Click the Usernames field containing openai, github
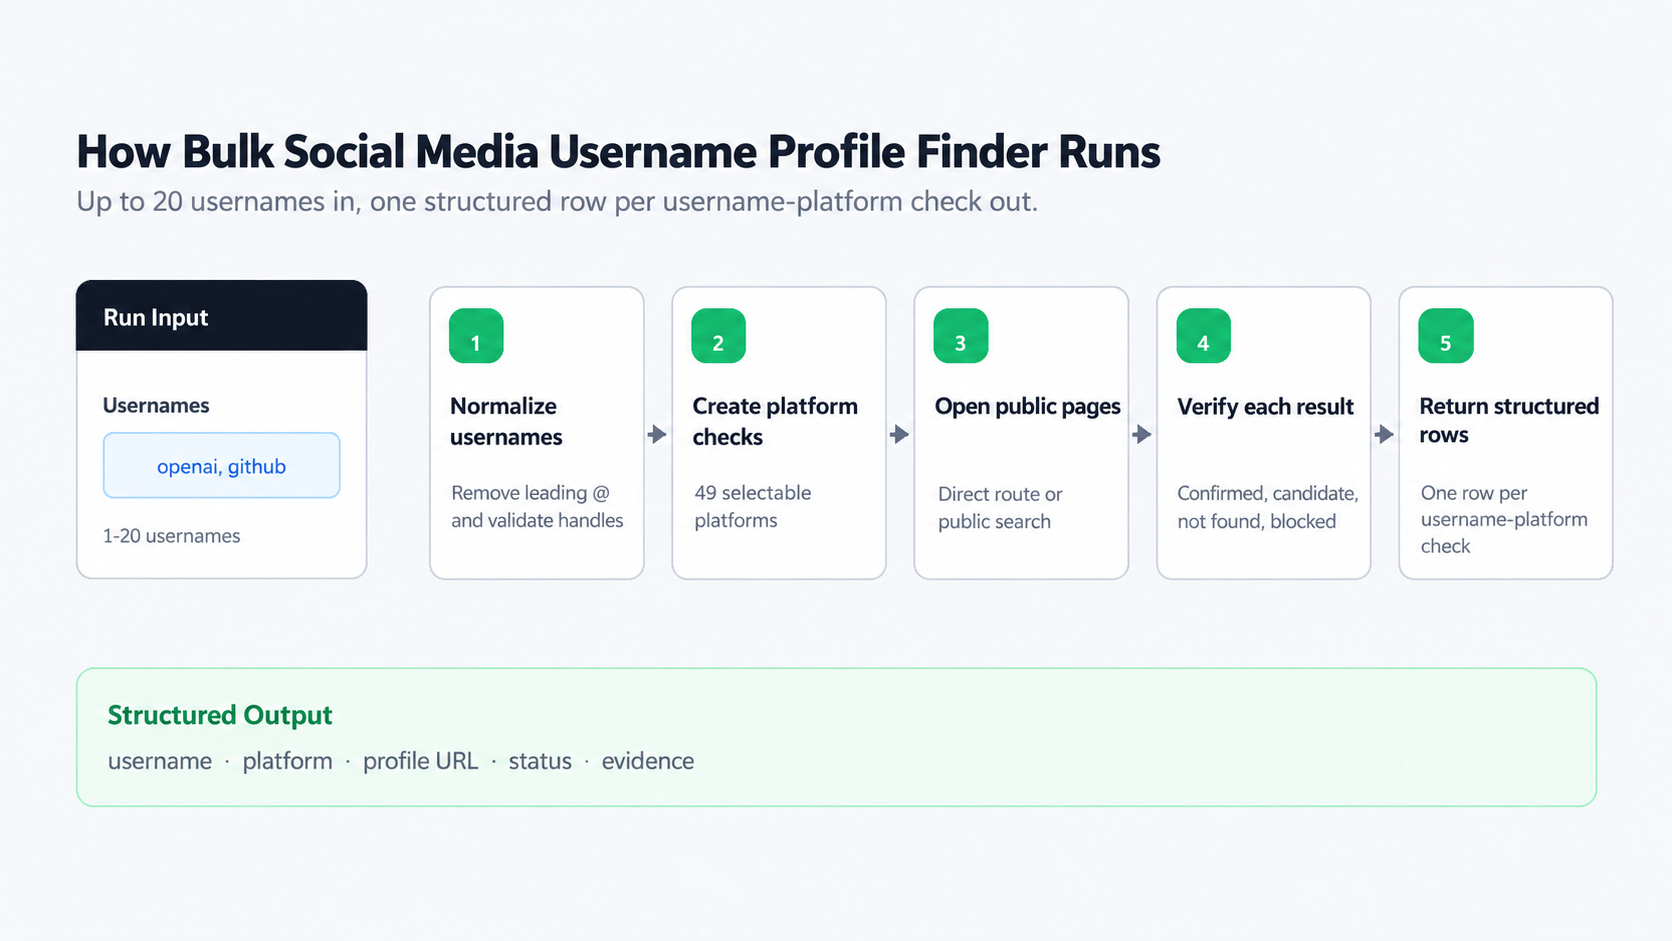 (x=221, y=465)
